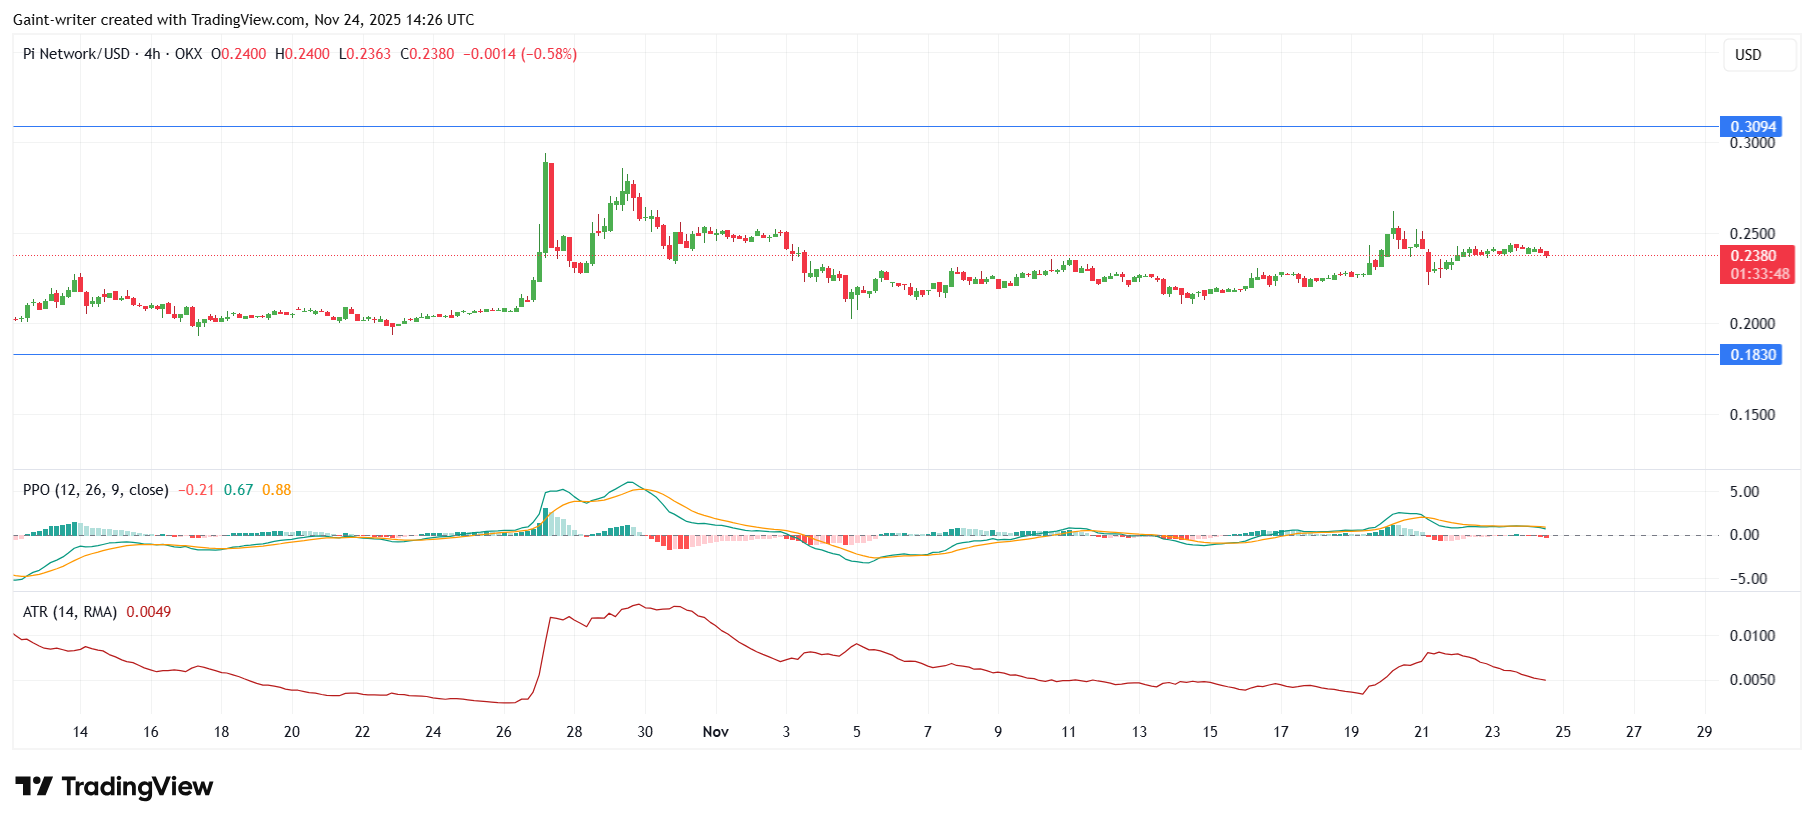
Task: Click the 0.1500 price axis label
Action: [1753, 415]
